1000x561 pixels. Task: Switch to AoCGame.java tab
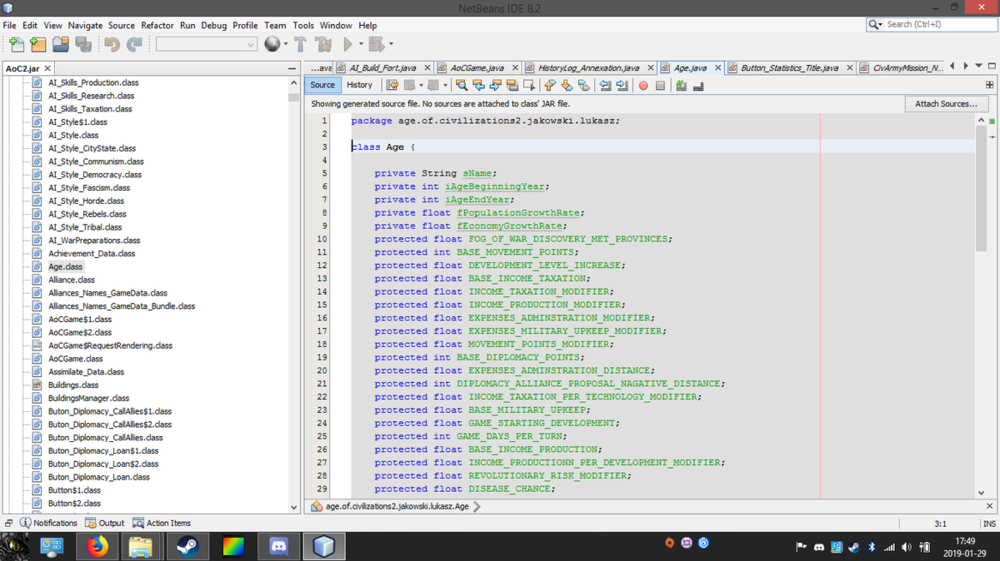point(477,68)
